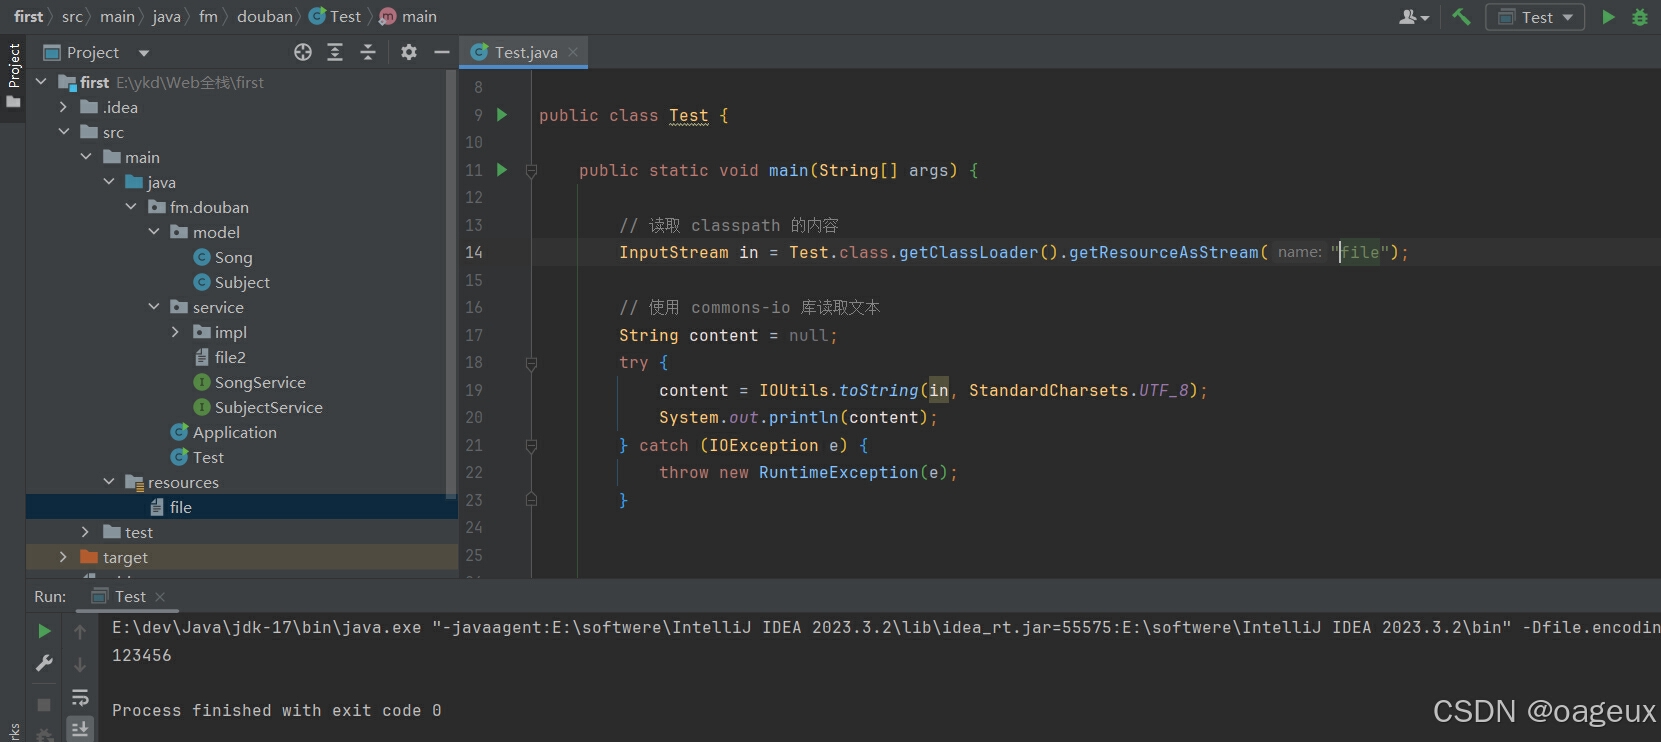The height and width of the screenshot is (742, 1661).
Task: Click the Stop square icon in the Run panel
Action: pyautogui.click(x=44, y=704)
